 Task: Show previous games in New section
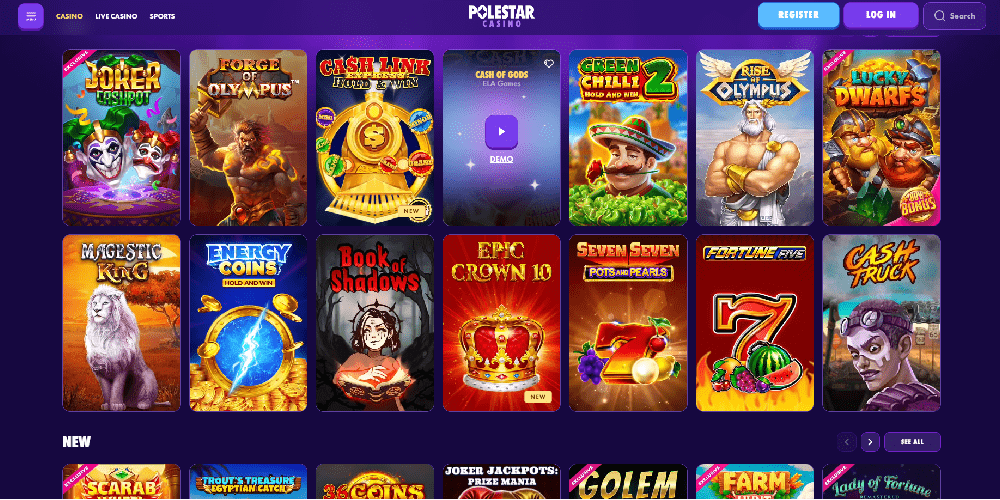tap(847, 441)
